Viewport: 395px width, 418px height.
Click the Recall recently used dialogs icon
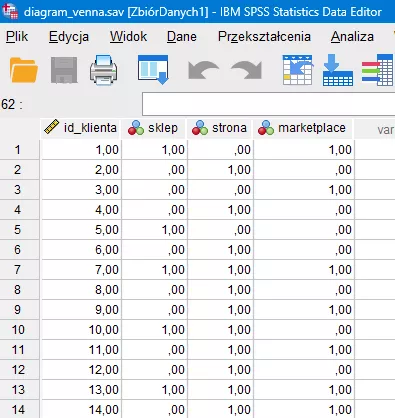pyautogui.click(x=153, y=70)
